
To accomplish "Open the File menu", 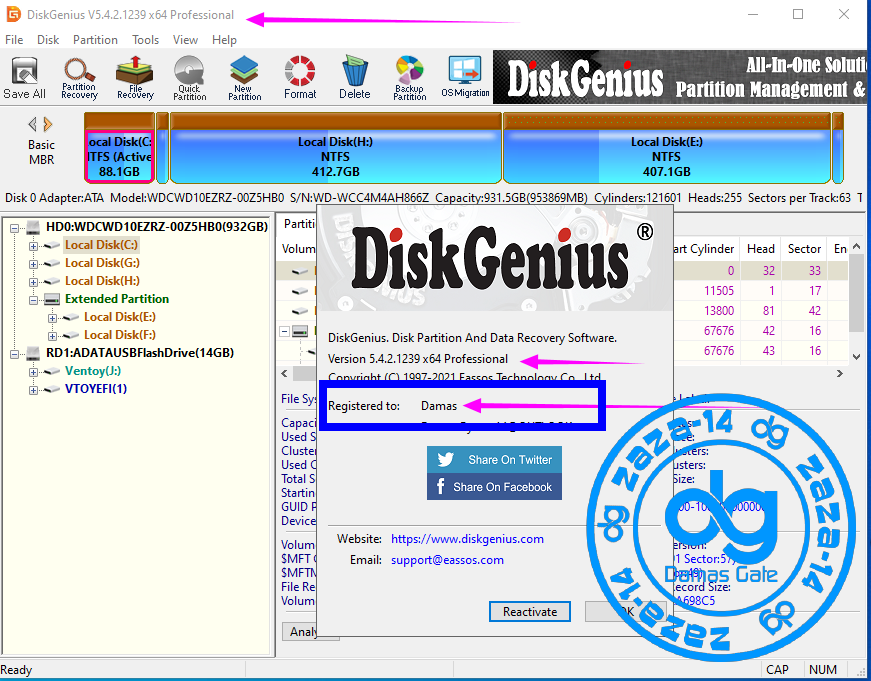I will point(14,40).
